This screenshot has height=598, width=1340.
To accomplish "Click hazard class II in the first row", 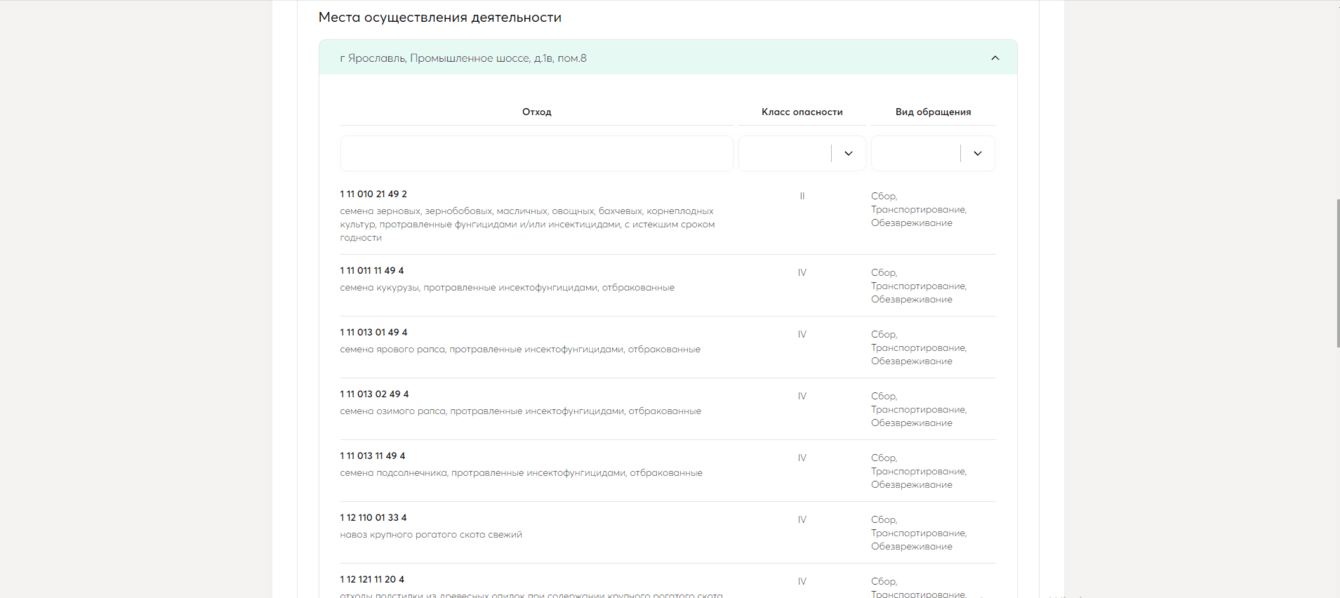I will click(802, 196).
